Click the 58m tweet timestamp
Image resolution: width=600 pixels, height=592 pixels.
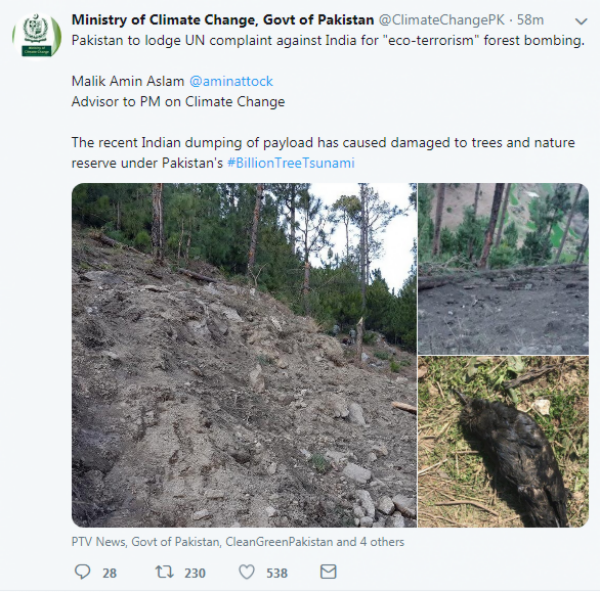click(x=530, y=20)
